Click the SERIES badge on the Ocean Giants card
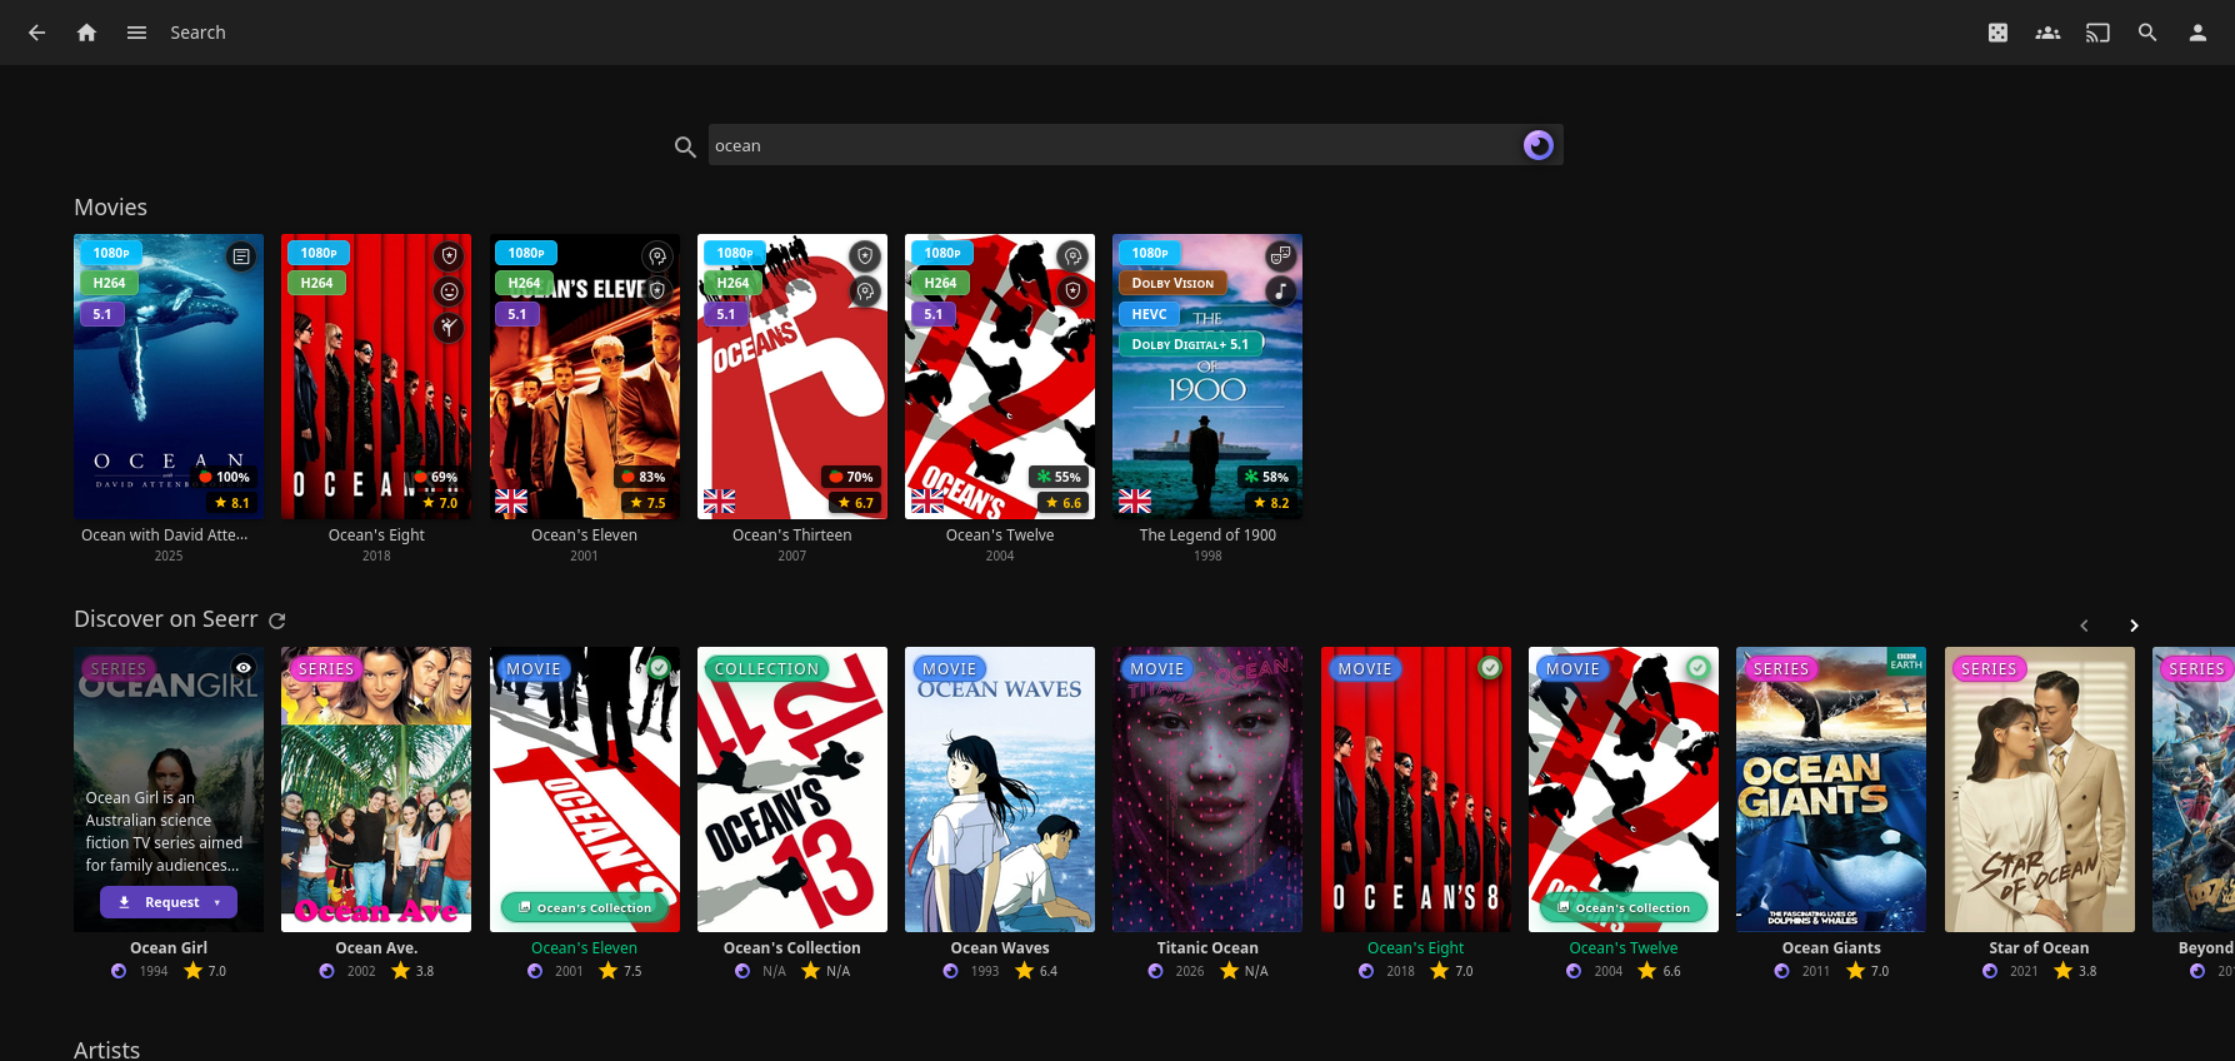The width and height of the screenshot is (2235, 1061). [1780, 668]
